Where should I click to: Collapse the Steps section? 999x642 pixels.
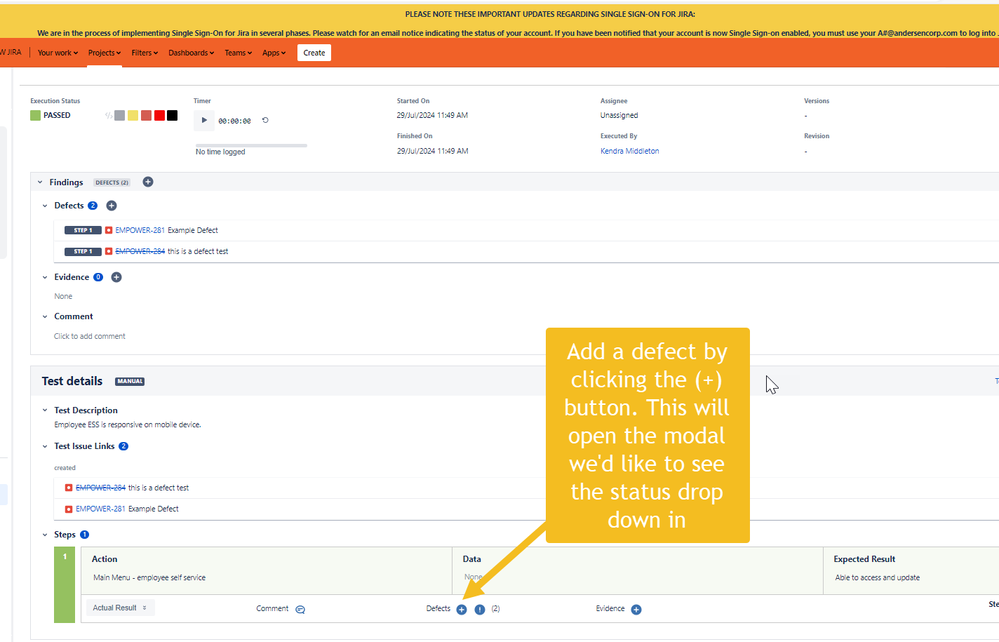coord(45,535)
